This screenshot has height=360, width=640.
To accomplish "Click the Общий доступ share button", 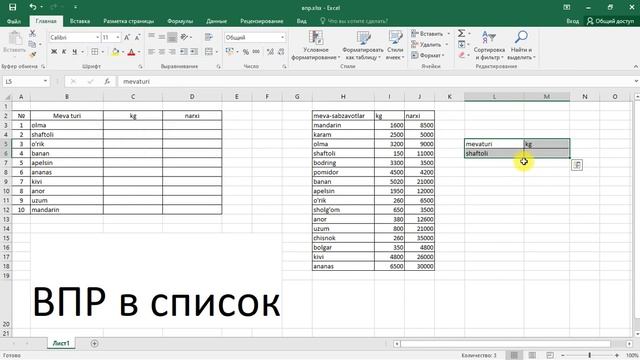I will coord(610,21).
